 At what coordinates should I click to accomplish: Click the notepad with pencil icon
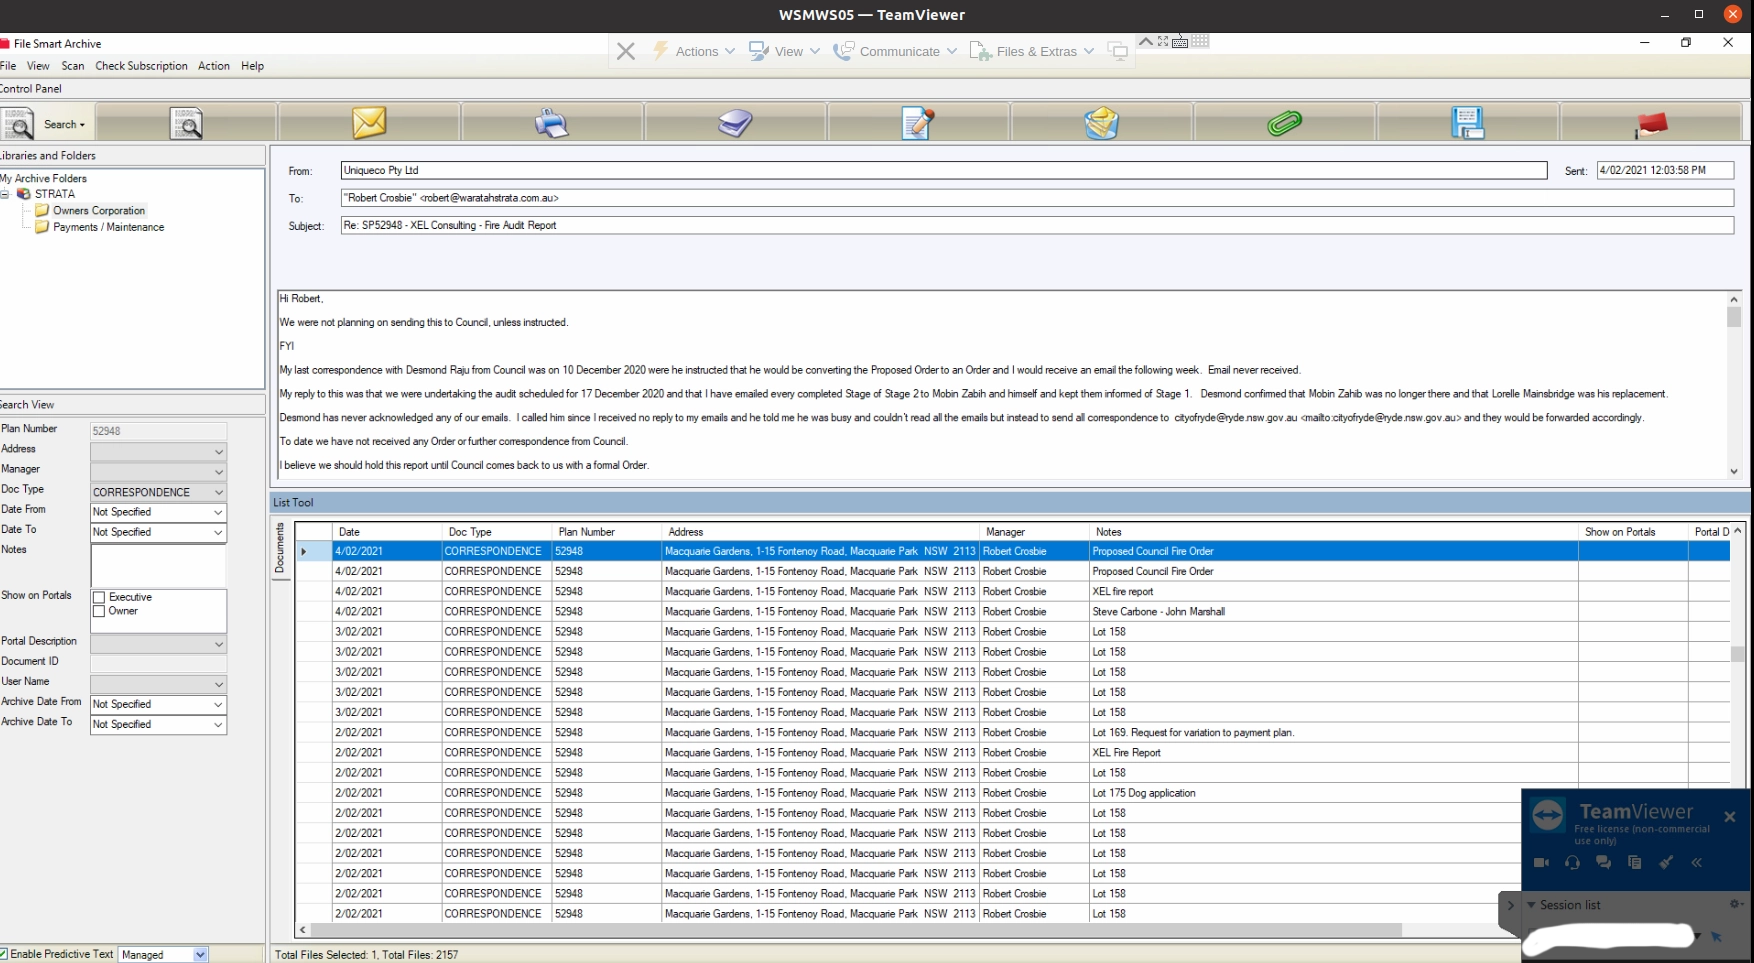coord(917,123)
